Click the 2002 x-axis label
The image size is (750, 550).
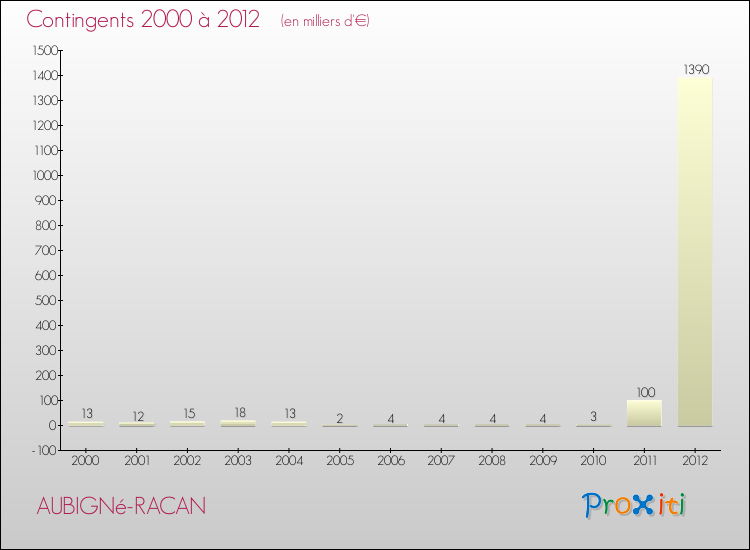[x=187, y=461]
